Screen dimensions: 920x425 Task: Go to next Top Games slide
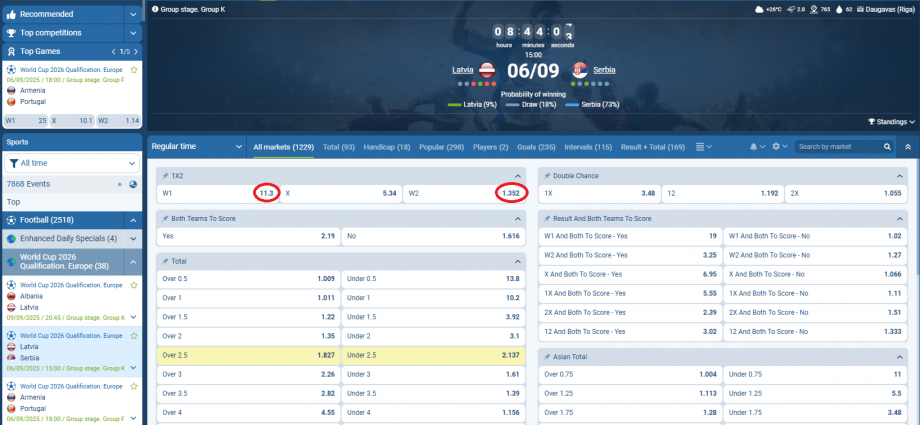tap(136, 52)
